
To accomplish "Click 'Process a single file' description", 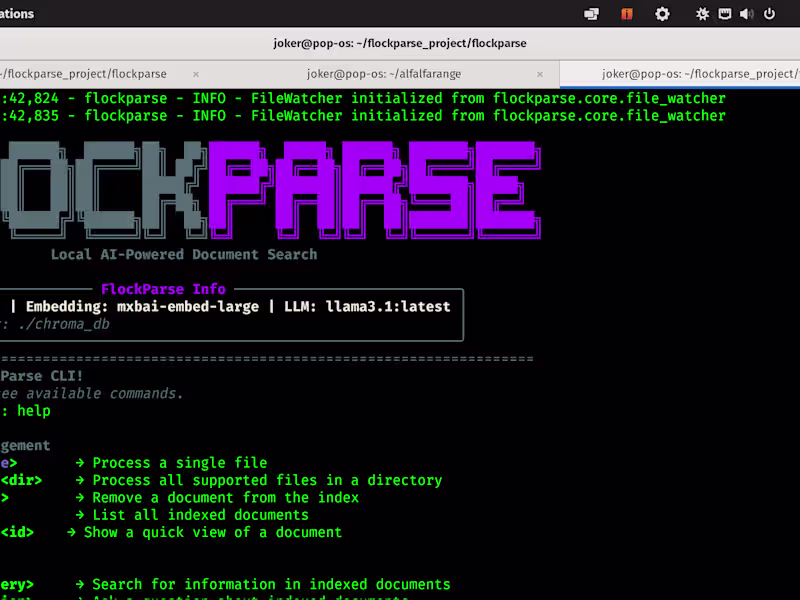I will [x=180, y=463].
